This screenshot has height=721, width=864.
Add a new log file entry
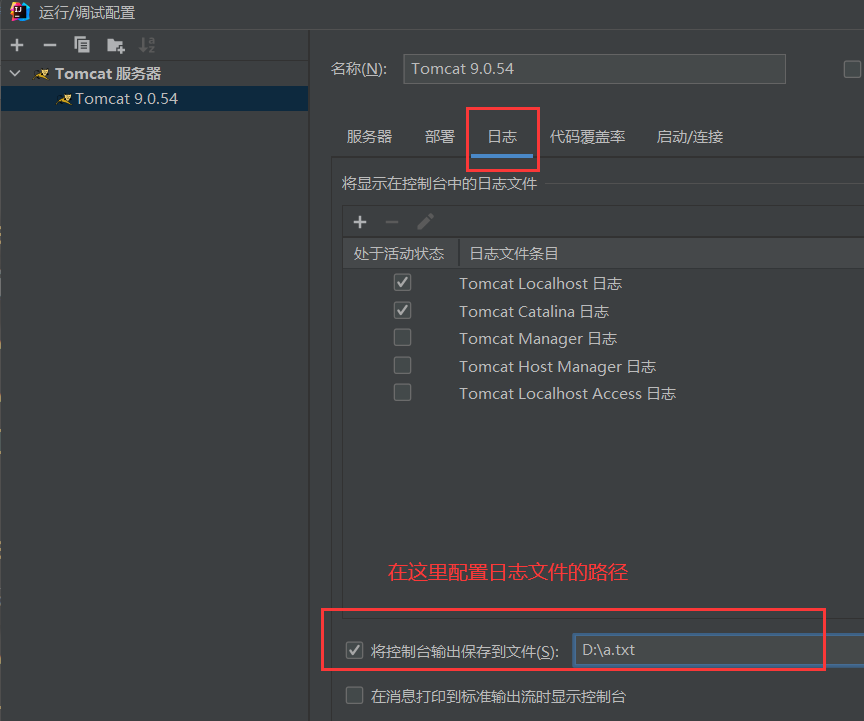click(360, 222)
